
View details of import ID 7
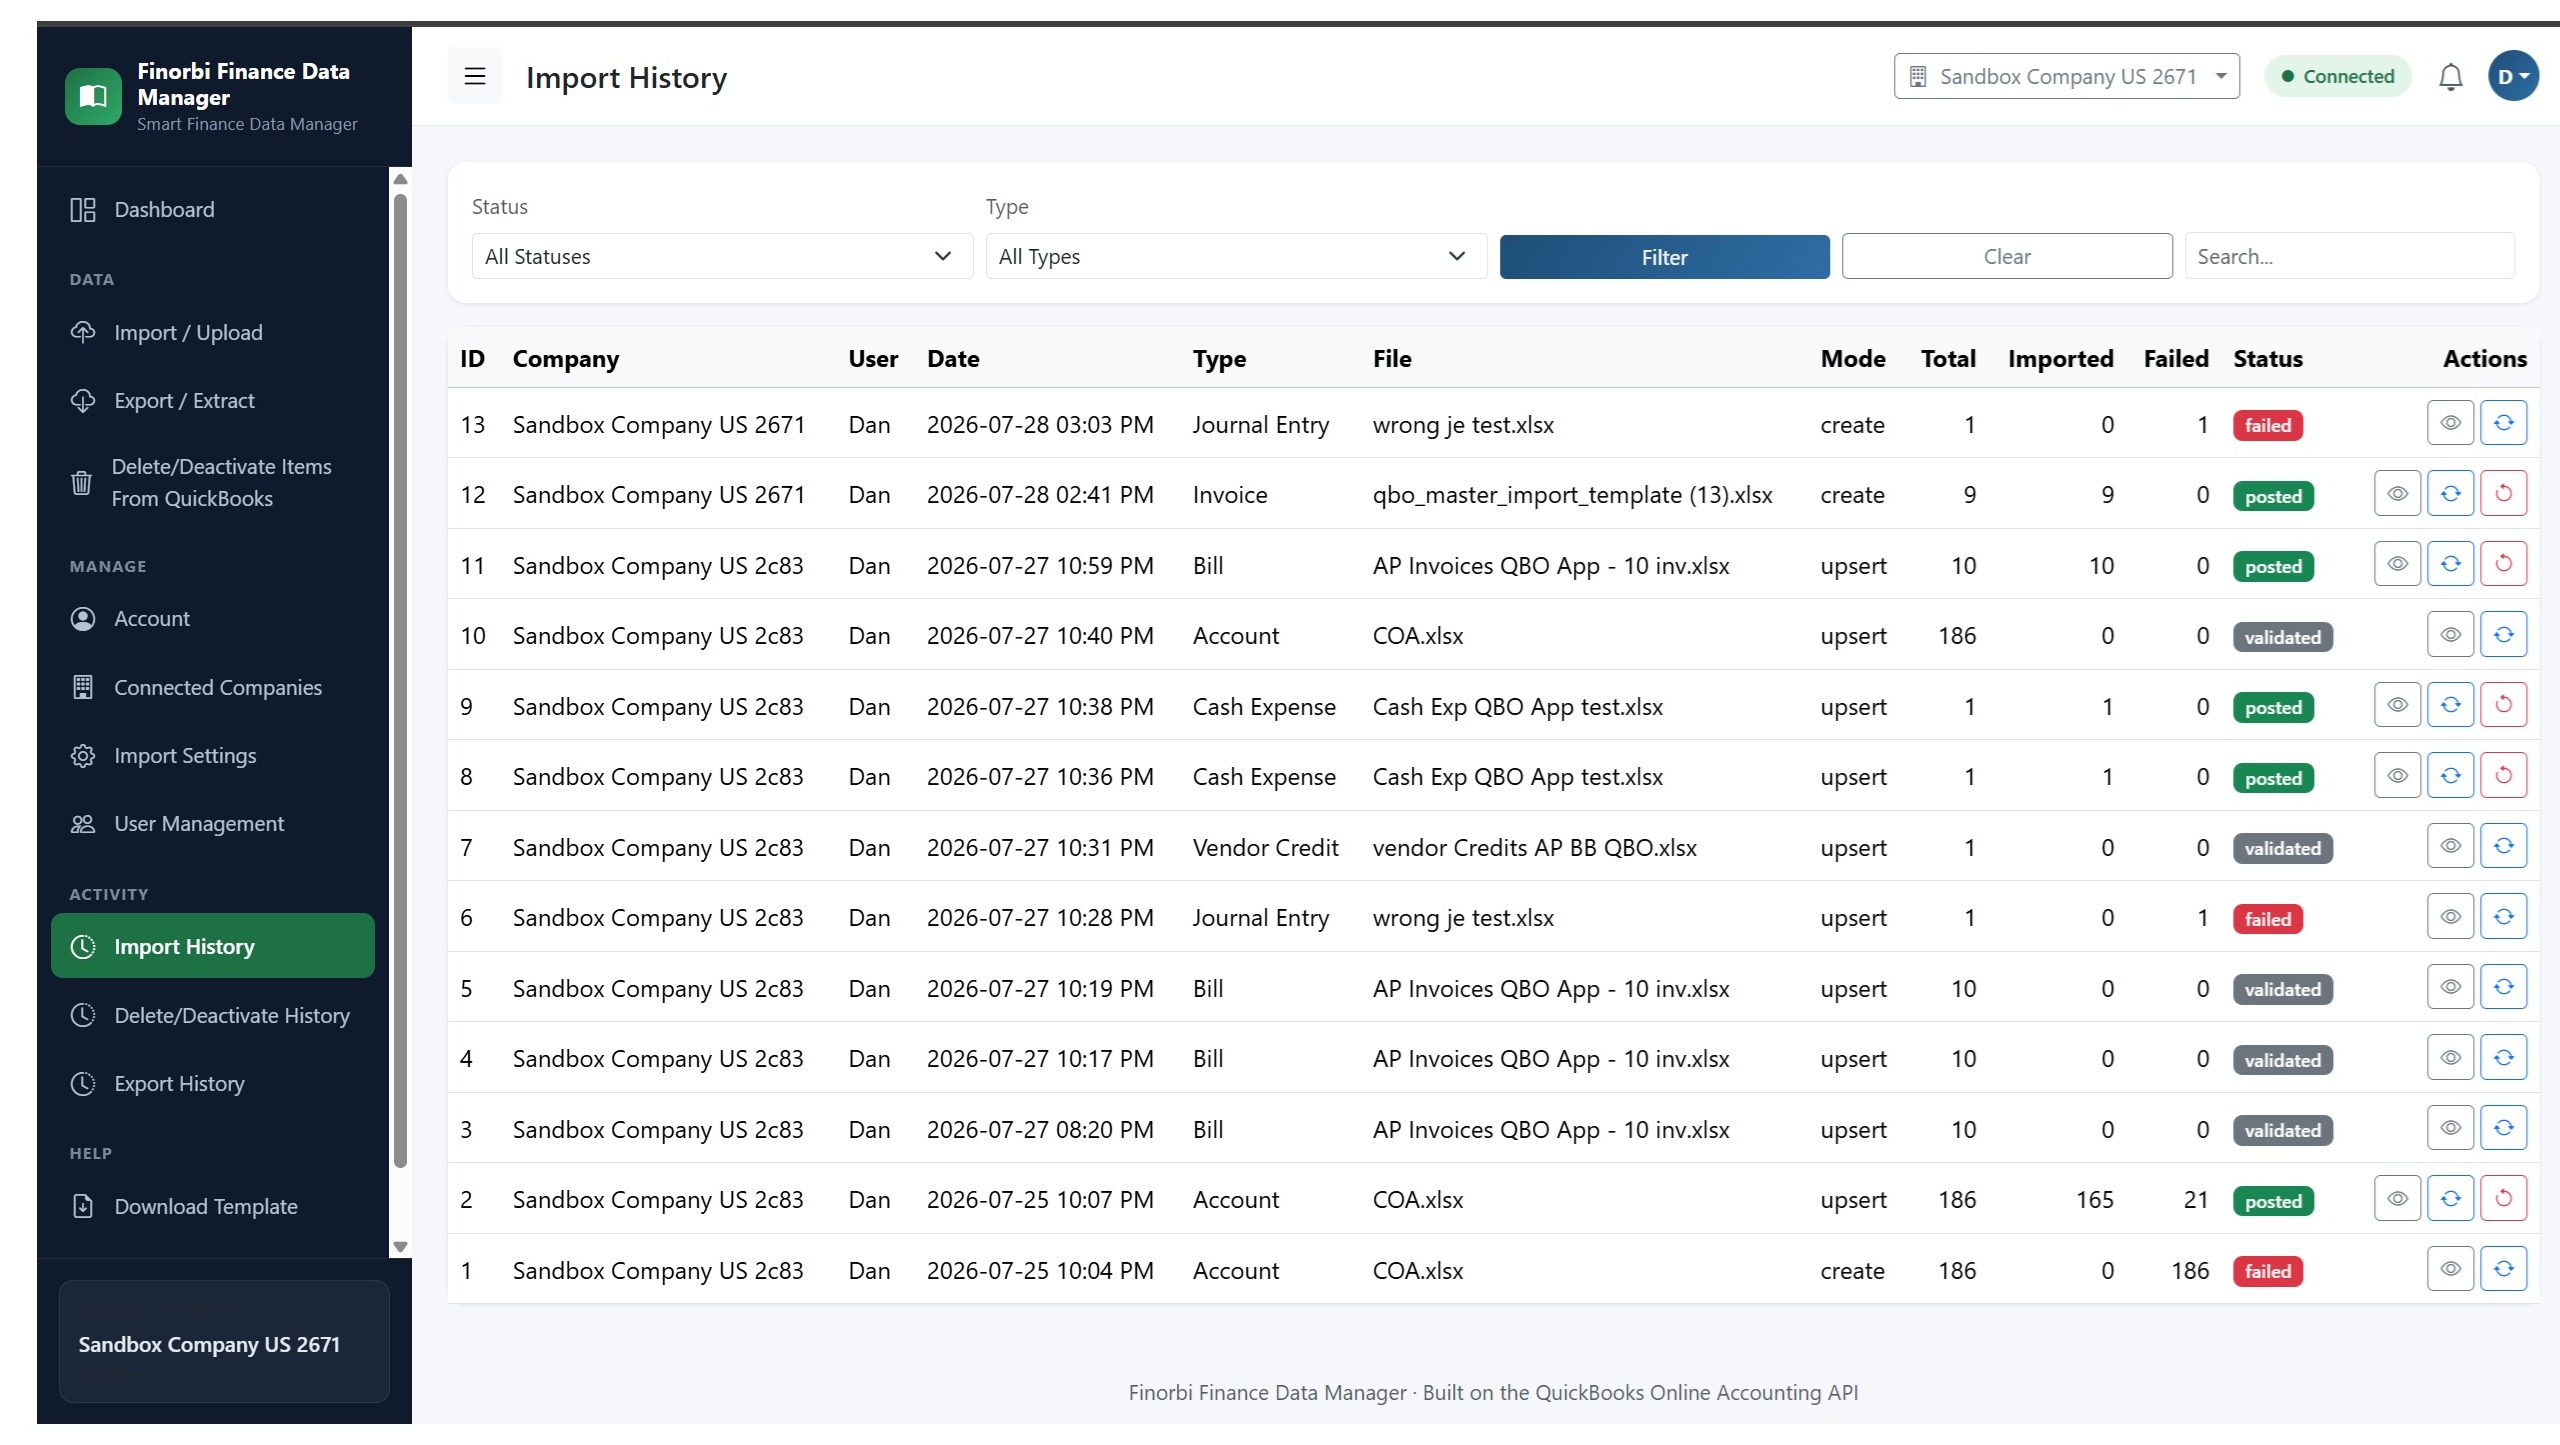[2450, 846]
